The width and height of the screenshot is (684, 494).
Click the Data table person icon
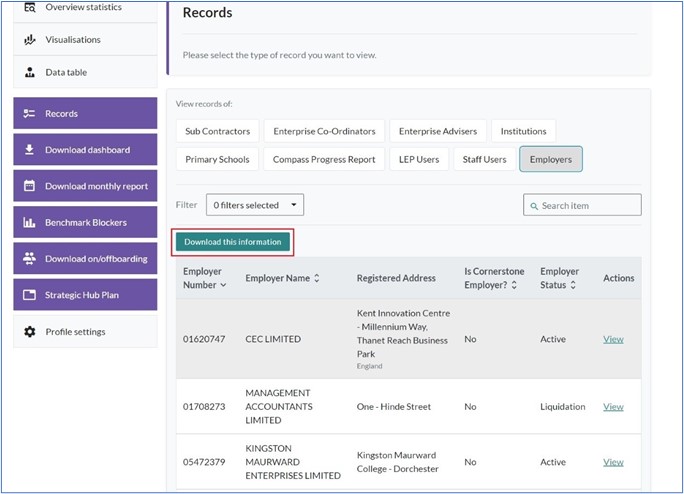[30, 72]
